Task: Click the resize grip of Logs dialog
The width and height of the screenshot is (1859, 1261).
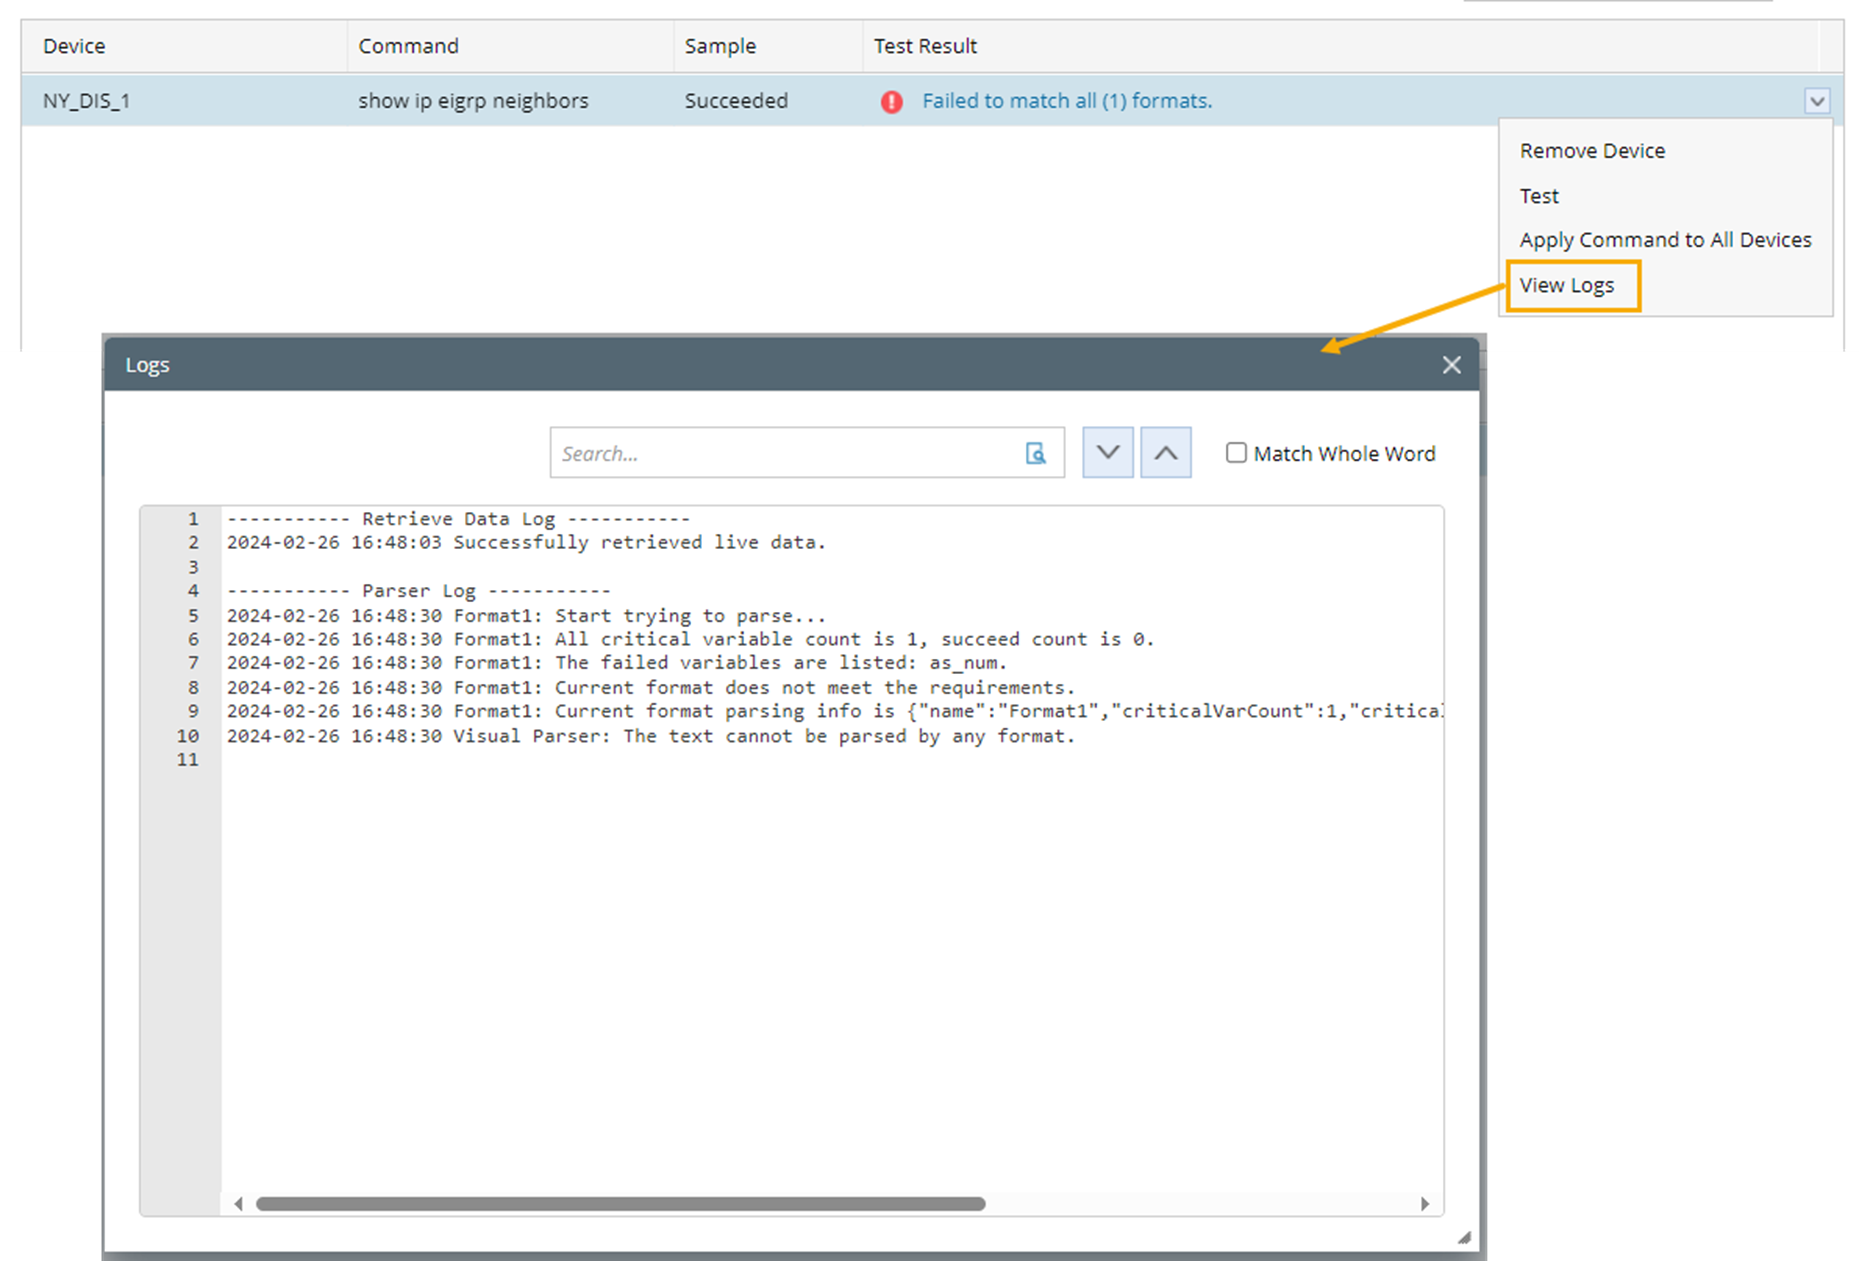Action: tap(1464, 1238)
